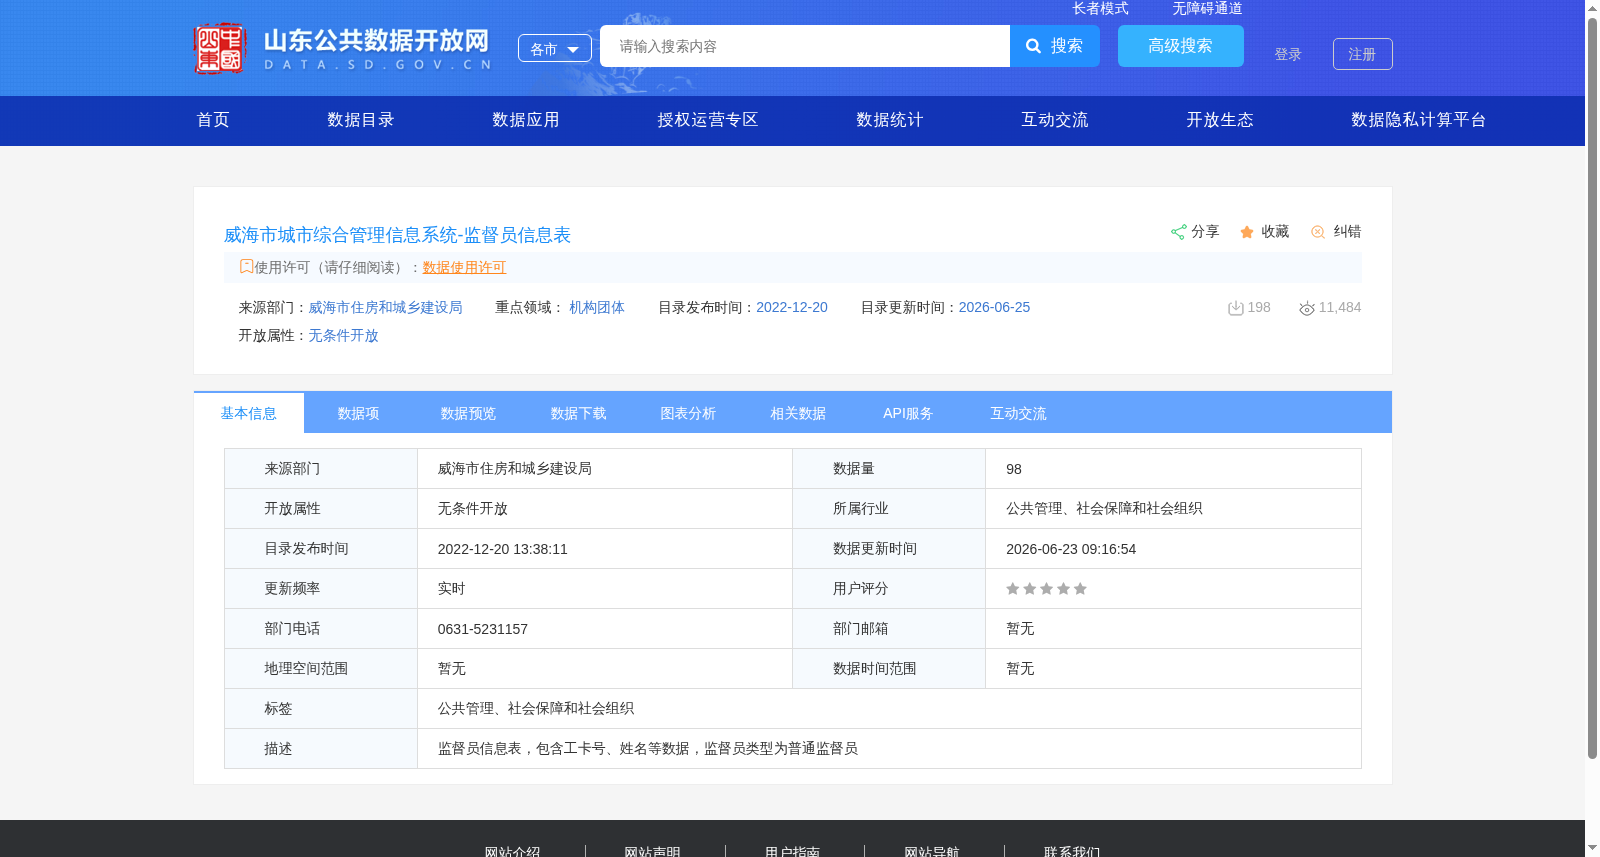
Task: Click the user rating stars
Action: (1046, 589)
